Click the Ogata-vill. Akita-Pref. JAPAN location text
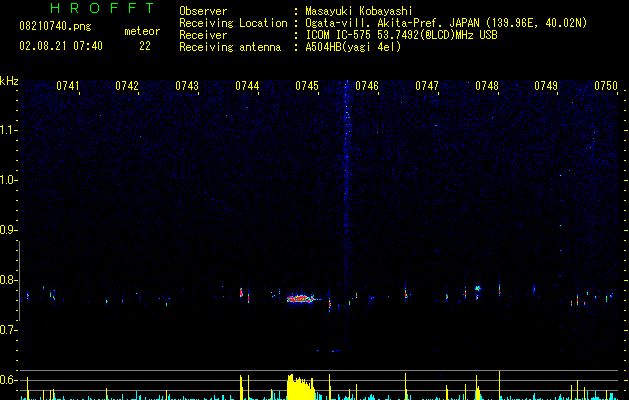Viewport: 629px width, 400px height. (x=446, y=23)
